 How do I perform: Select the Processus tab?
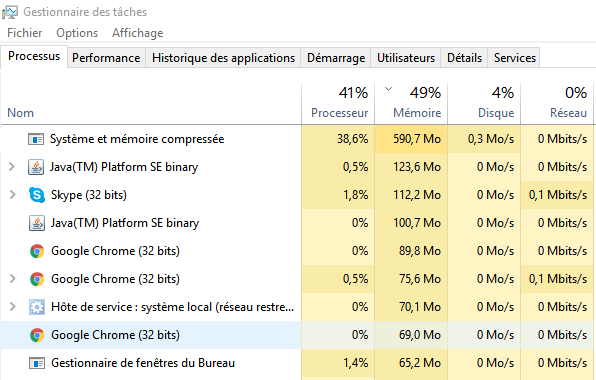tap(34, 57)
